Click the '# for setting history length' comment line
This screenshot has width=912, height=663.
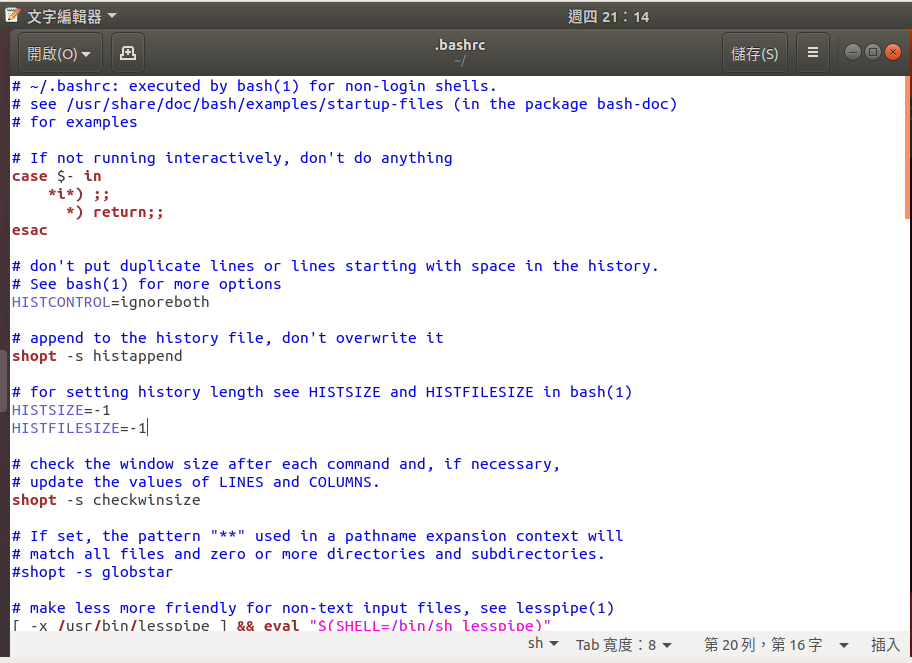click(x=322, y=392)
